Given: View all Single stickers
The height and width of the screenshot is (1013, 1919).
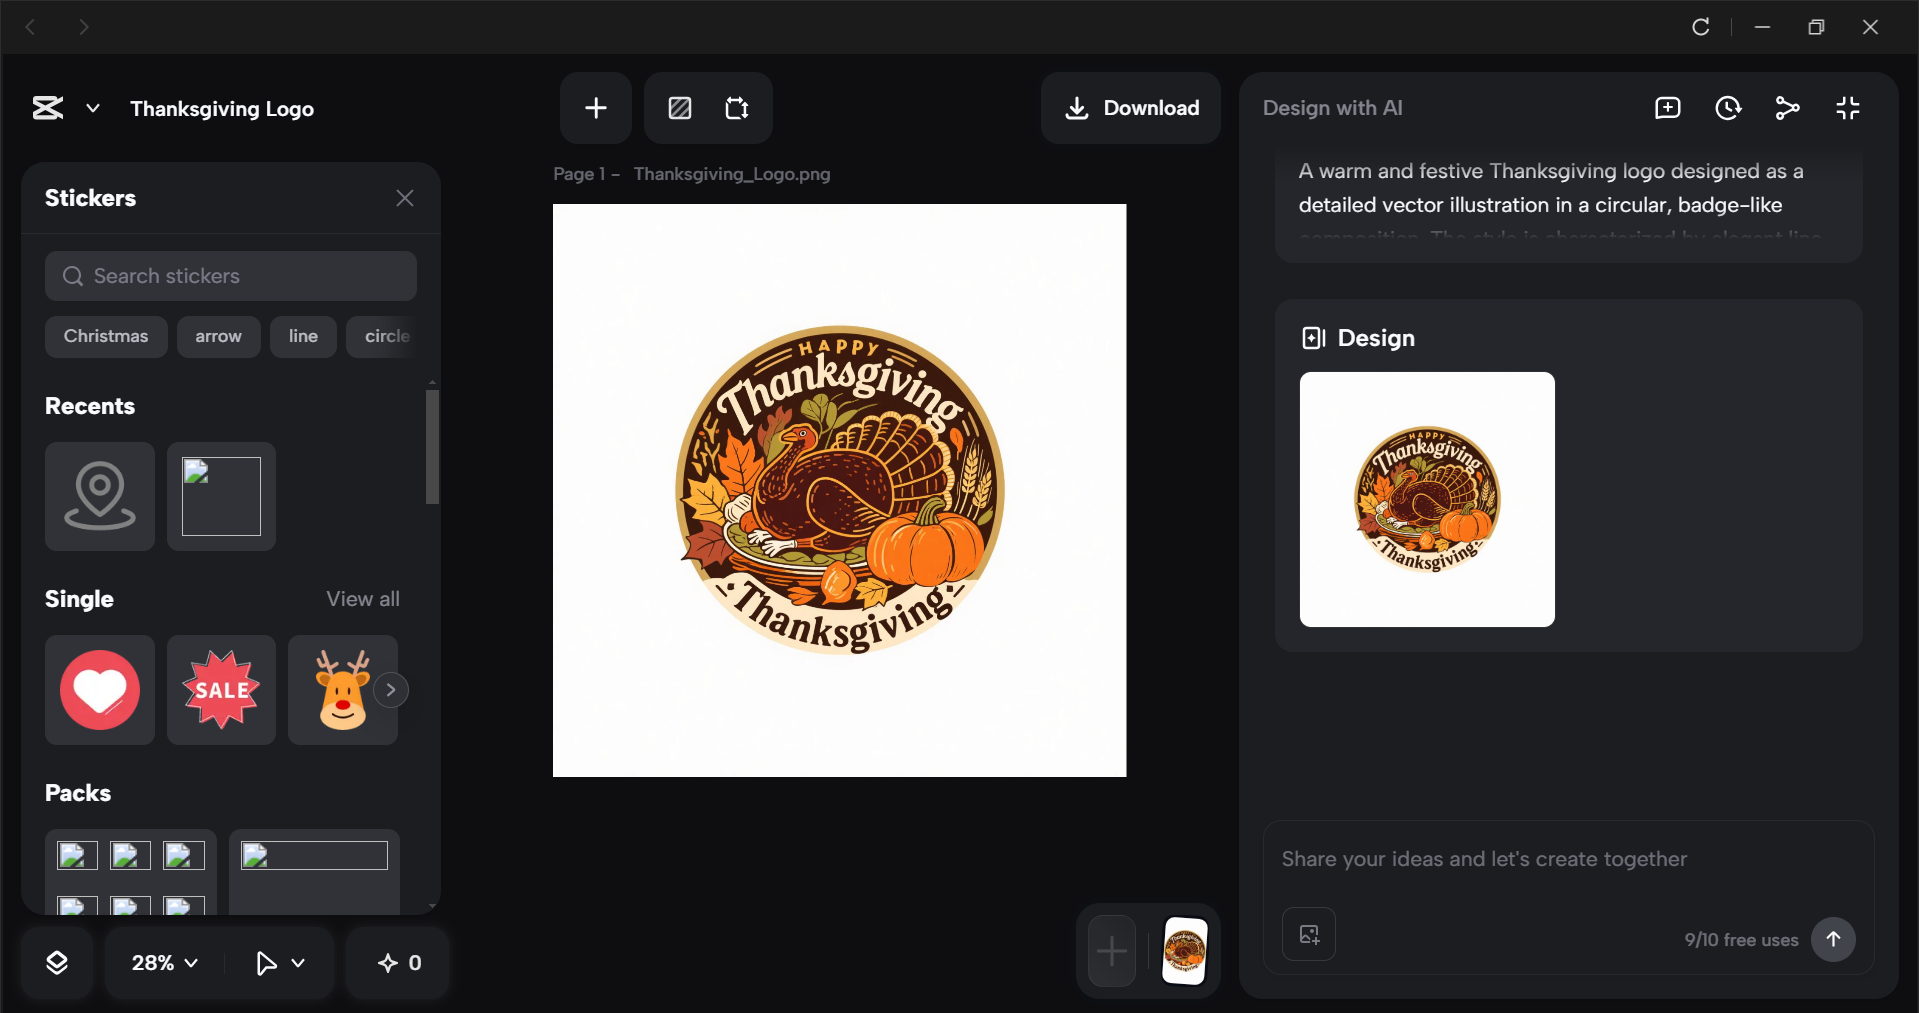Looking at the screenshot, I should pos(362,598).
